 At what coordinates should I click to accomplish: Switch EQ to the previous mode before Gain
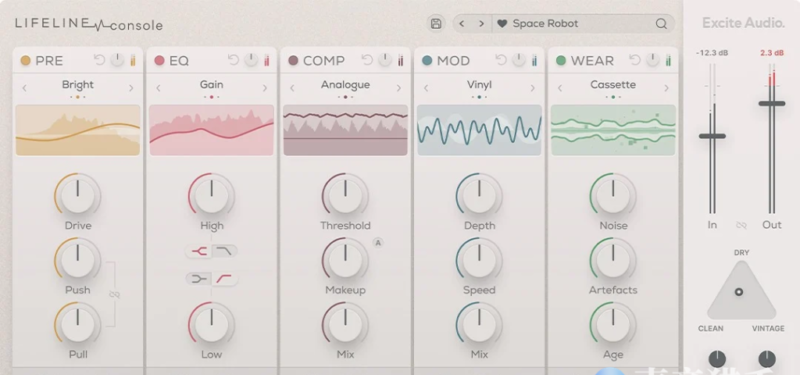coord(158,88)
